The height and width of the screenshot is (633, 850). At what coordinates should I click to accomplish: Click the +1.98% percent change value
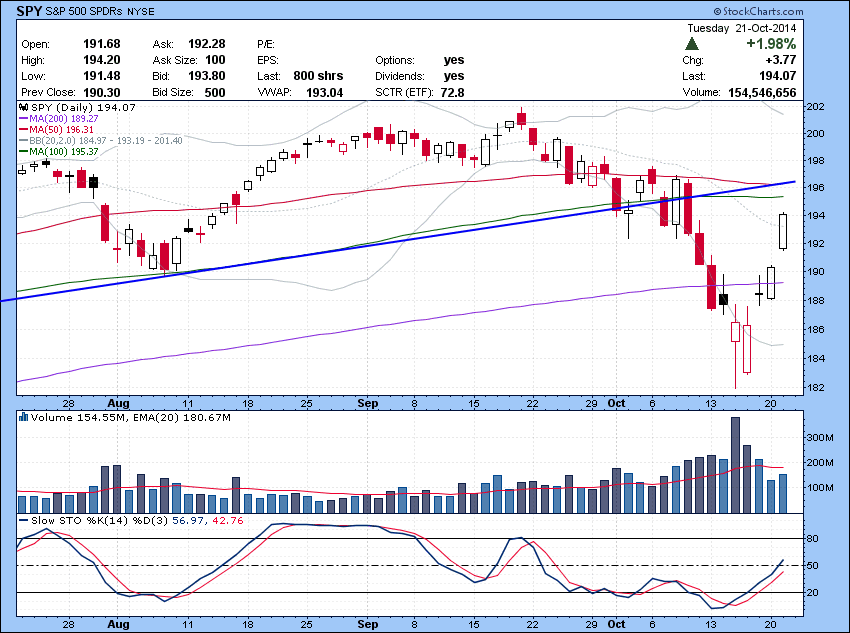pos(771,43)
